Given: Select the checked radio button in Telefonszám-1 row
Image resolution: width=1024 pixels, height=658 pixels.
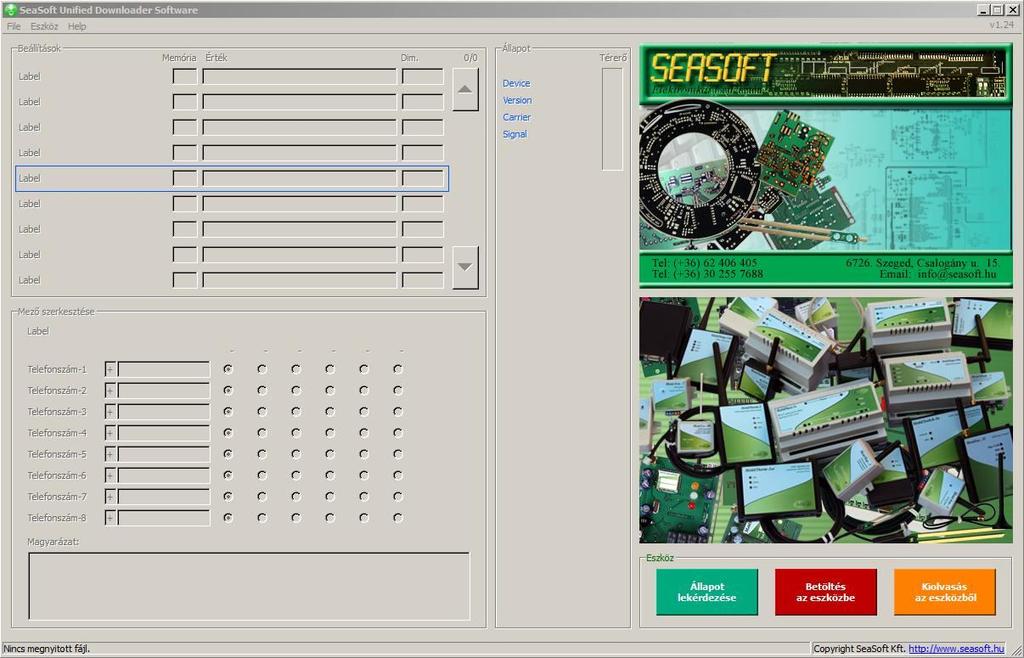Looking at the screenshot, I should pos(228,369).
